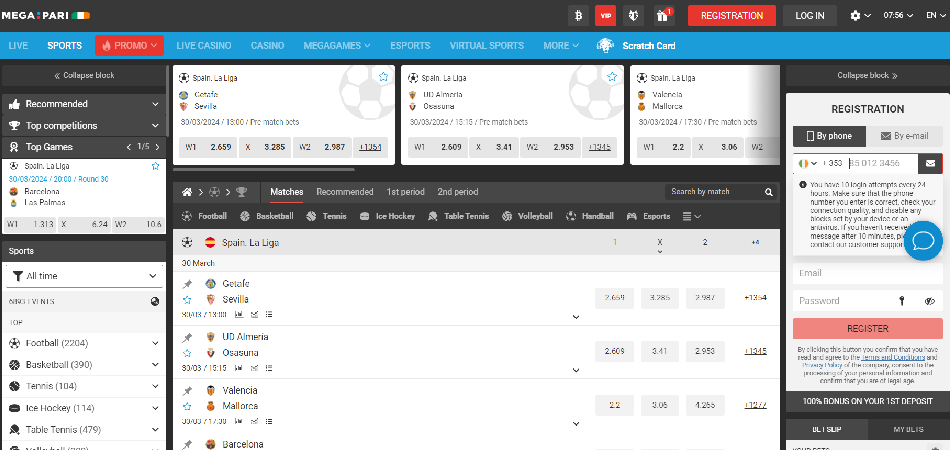Viewport: 950px width, 450px height.
Task: Click the gift bonus icon
Action: pos(661,15)
